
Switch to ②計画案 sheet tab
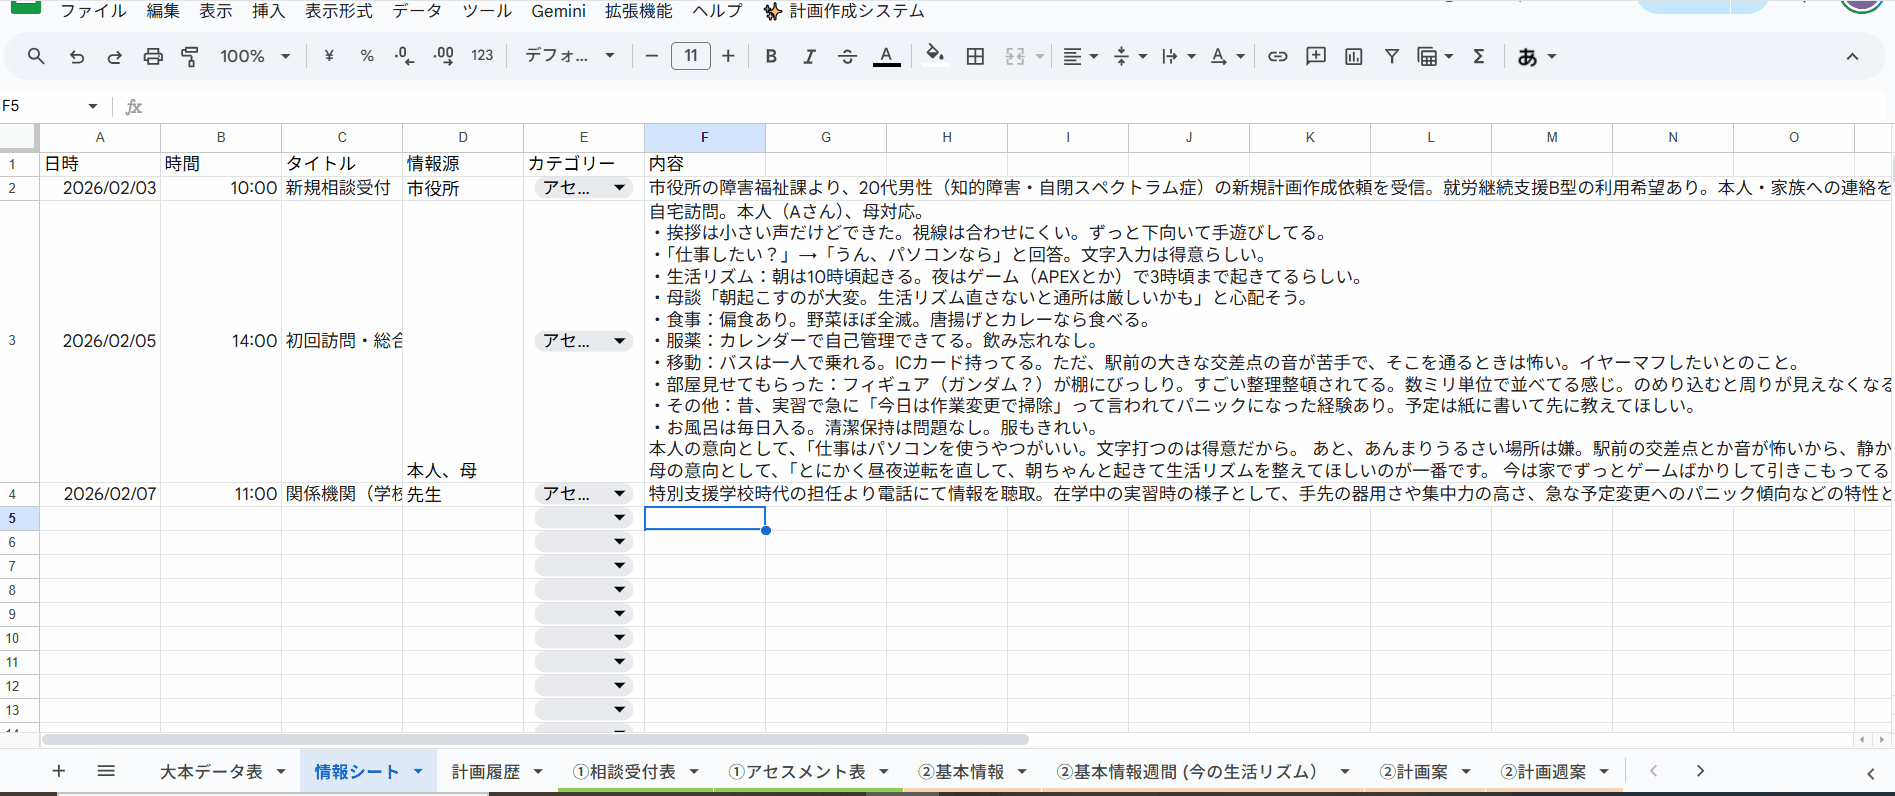click(1413, 772)
